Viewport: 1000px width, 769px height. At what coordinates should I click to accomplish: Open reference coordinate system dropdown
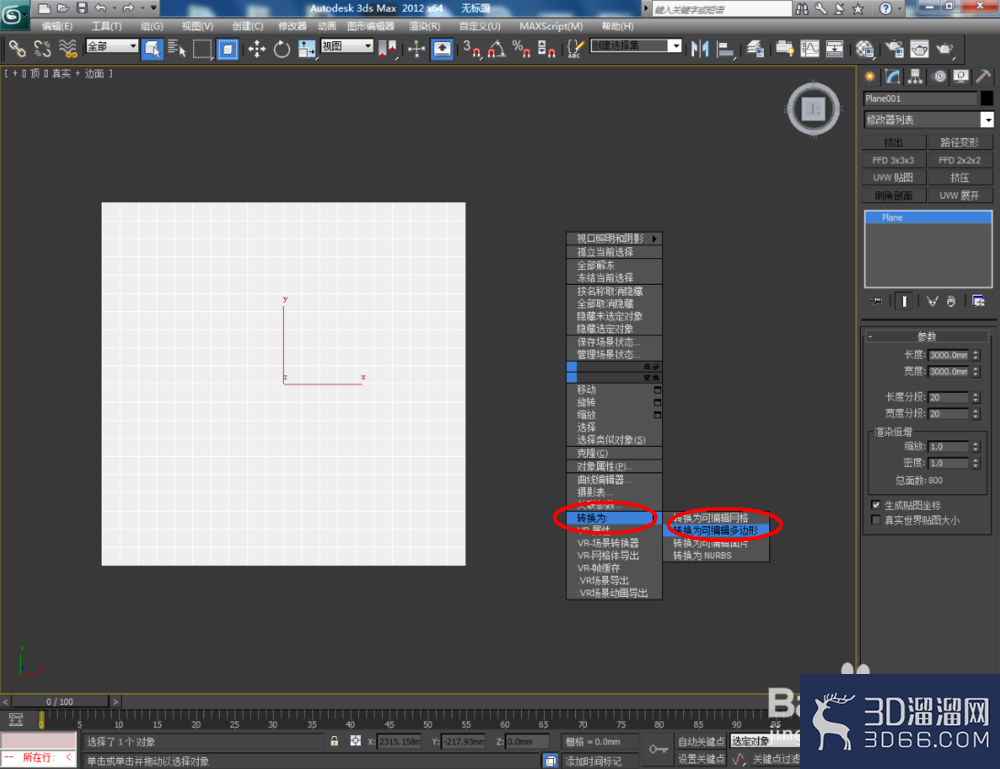click(x=347, y=46)
